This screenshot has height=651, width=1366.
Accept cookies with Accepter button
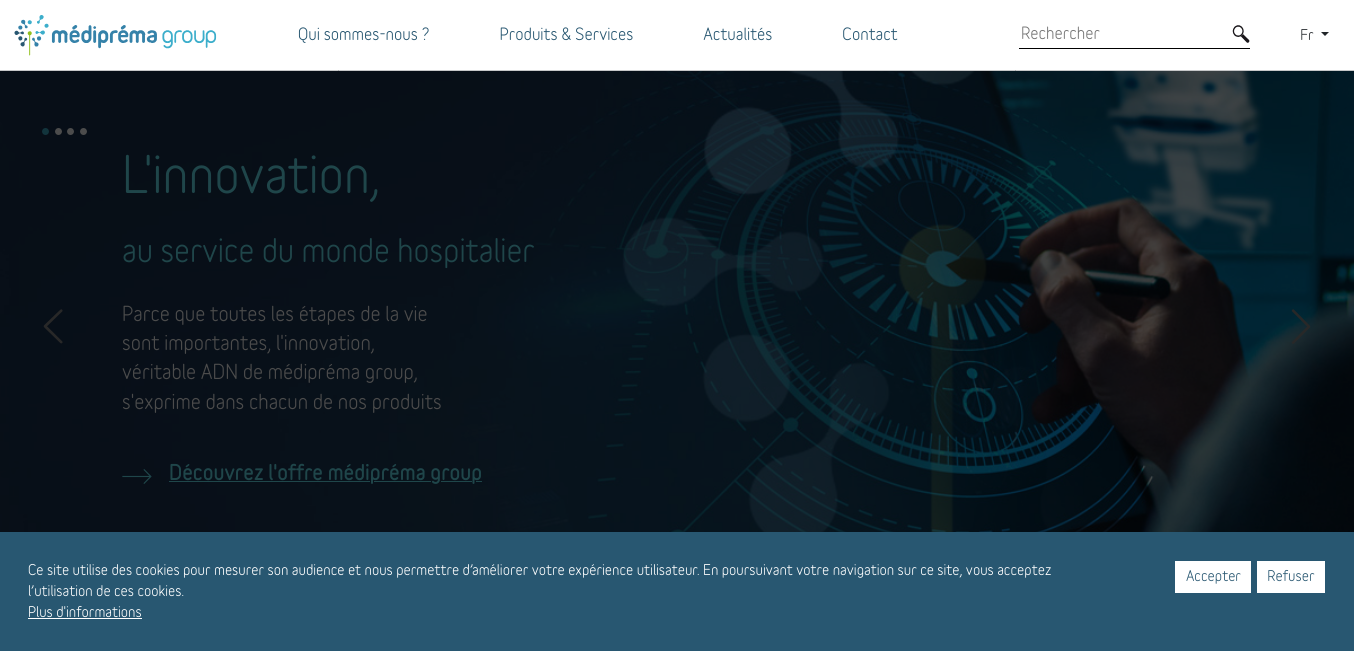1213,577
